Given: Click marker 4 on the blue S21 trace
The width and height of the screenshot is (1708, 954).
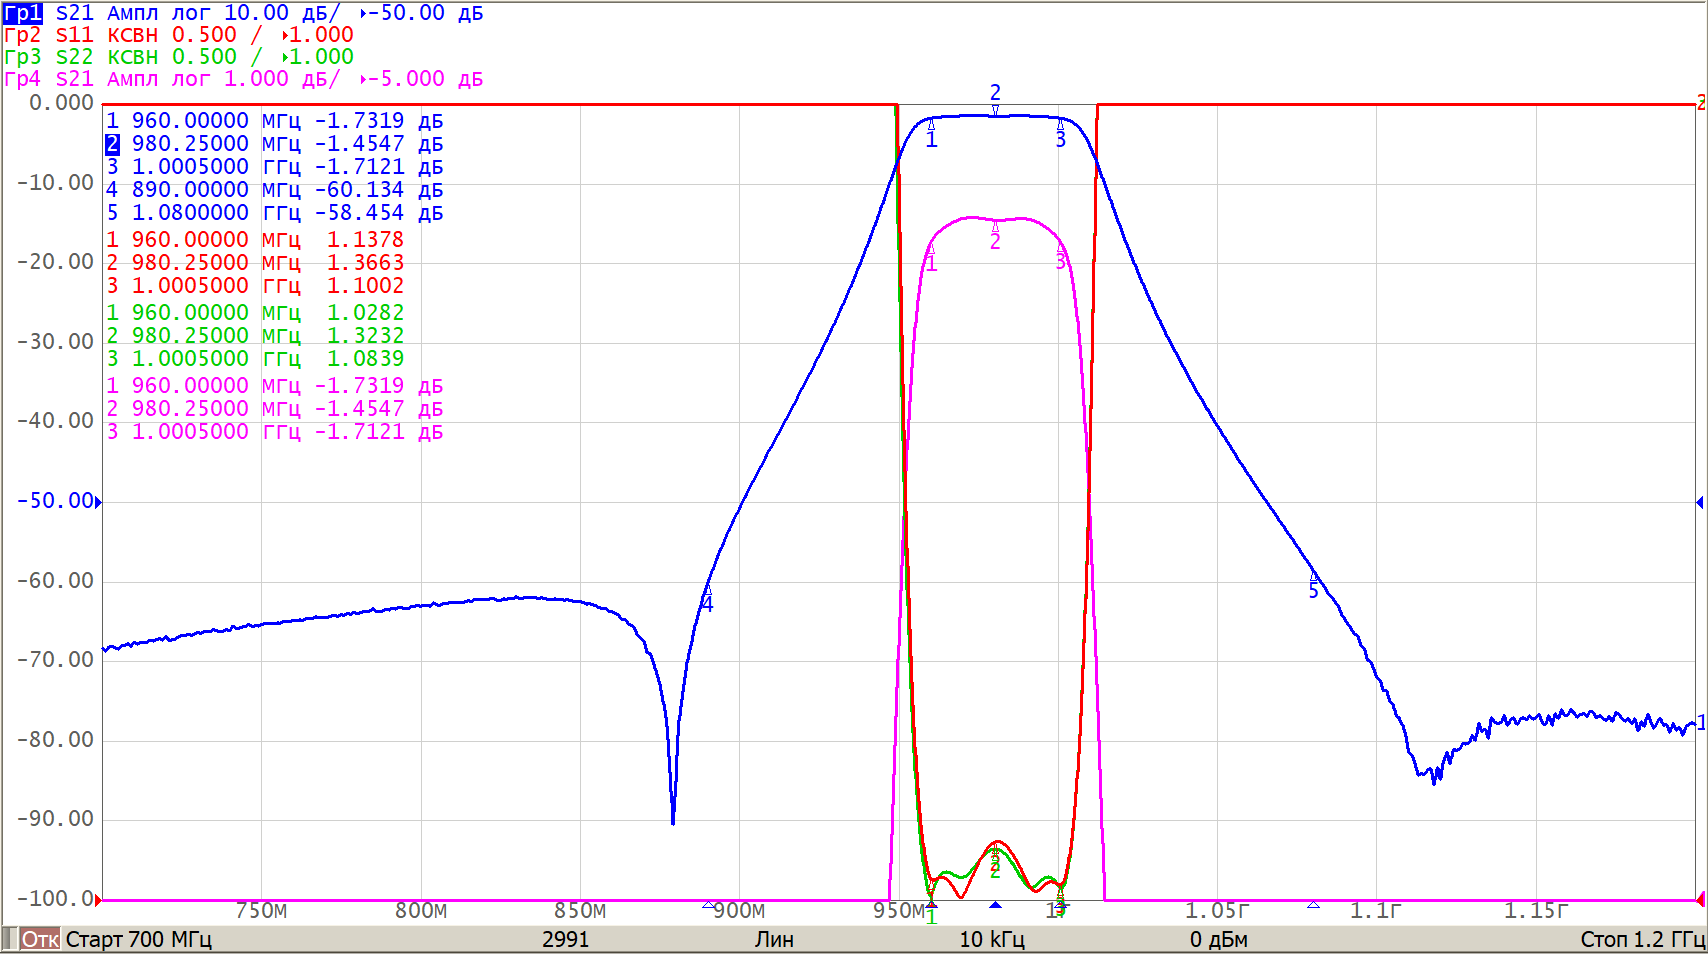Looking at the screenshot, I should (707, 601).
